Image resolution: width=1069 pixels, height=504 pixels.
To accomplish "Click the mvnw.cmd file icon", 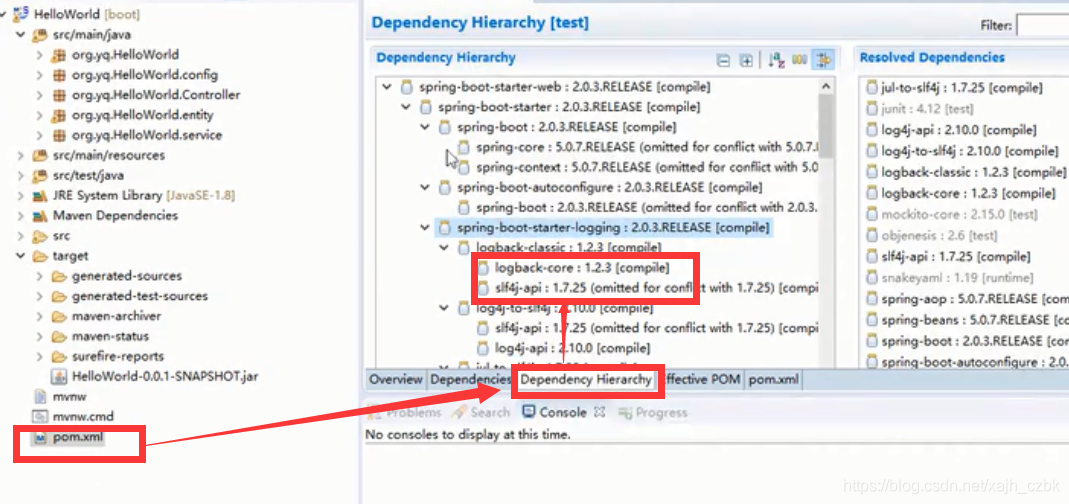I will pyautogui.click(x=40, y=416).
